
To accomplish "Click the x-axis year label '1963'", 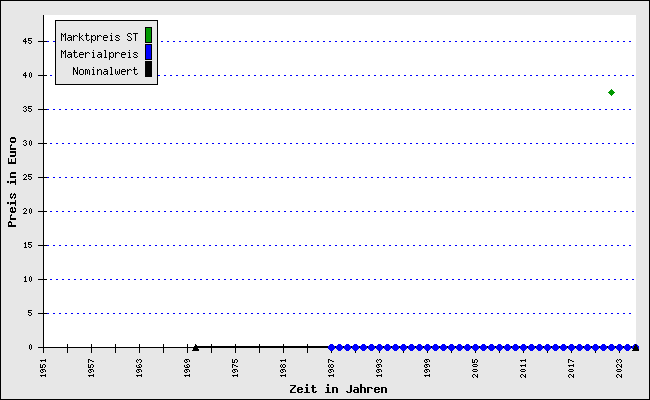I will tap(139, 368).
